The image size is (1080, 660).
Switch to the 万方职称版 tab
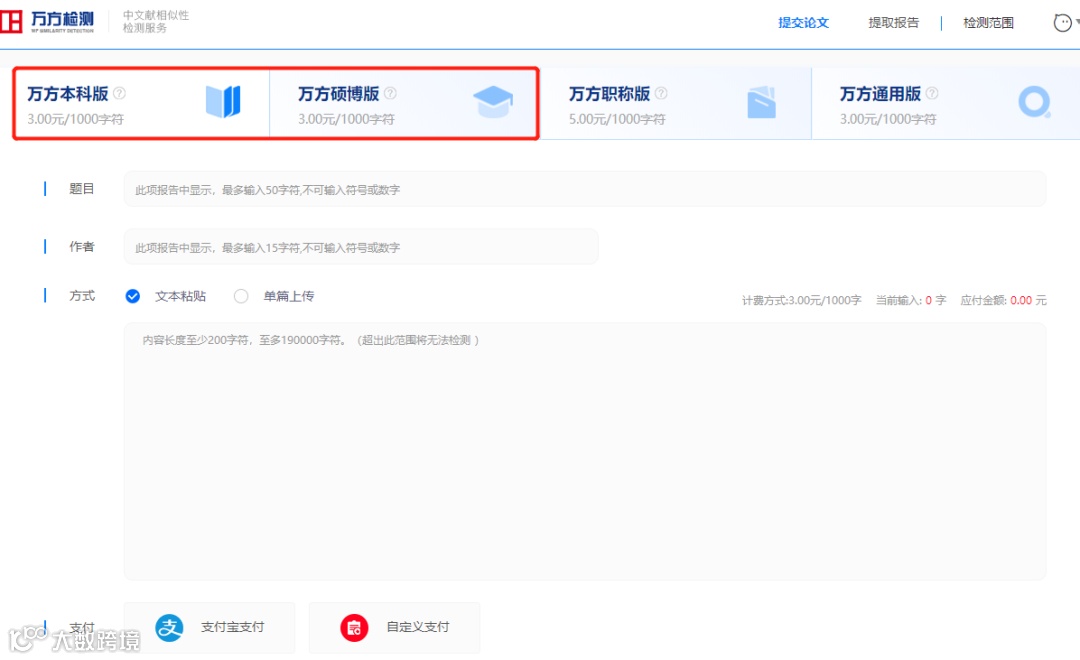676,103
